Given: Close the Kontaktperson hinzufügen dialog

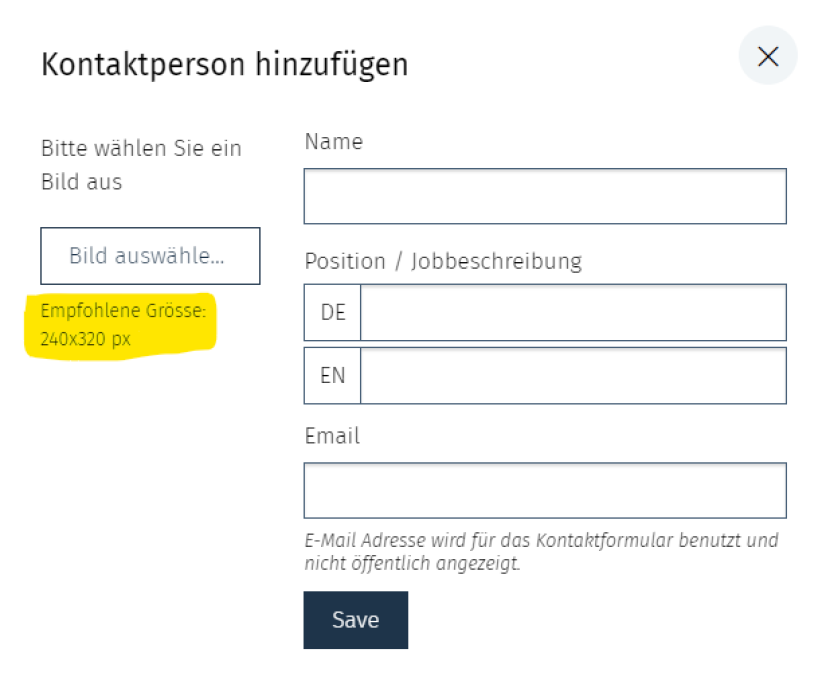Looking at the screenshot, I should pos(767,56).
